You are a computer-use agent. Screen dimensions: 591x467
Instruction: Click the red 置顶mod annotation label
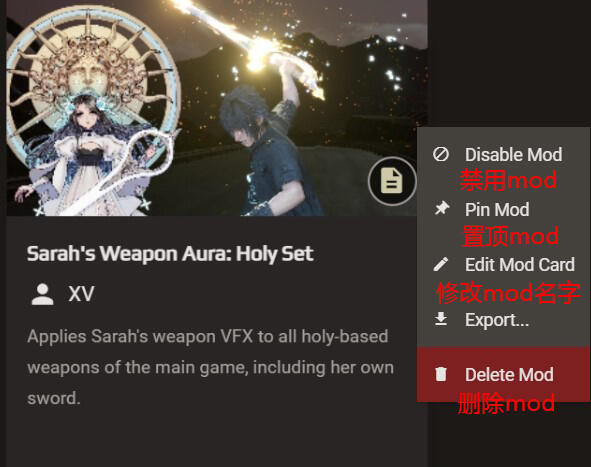pos(510,236)
